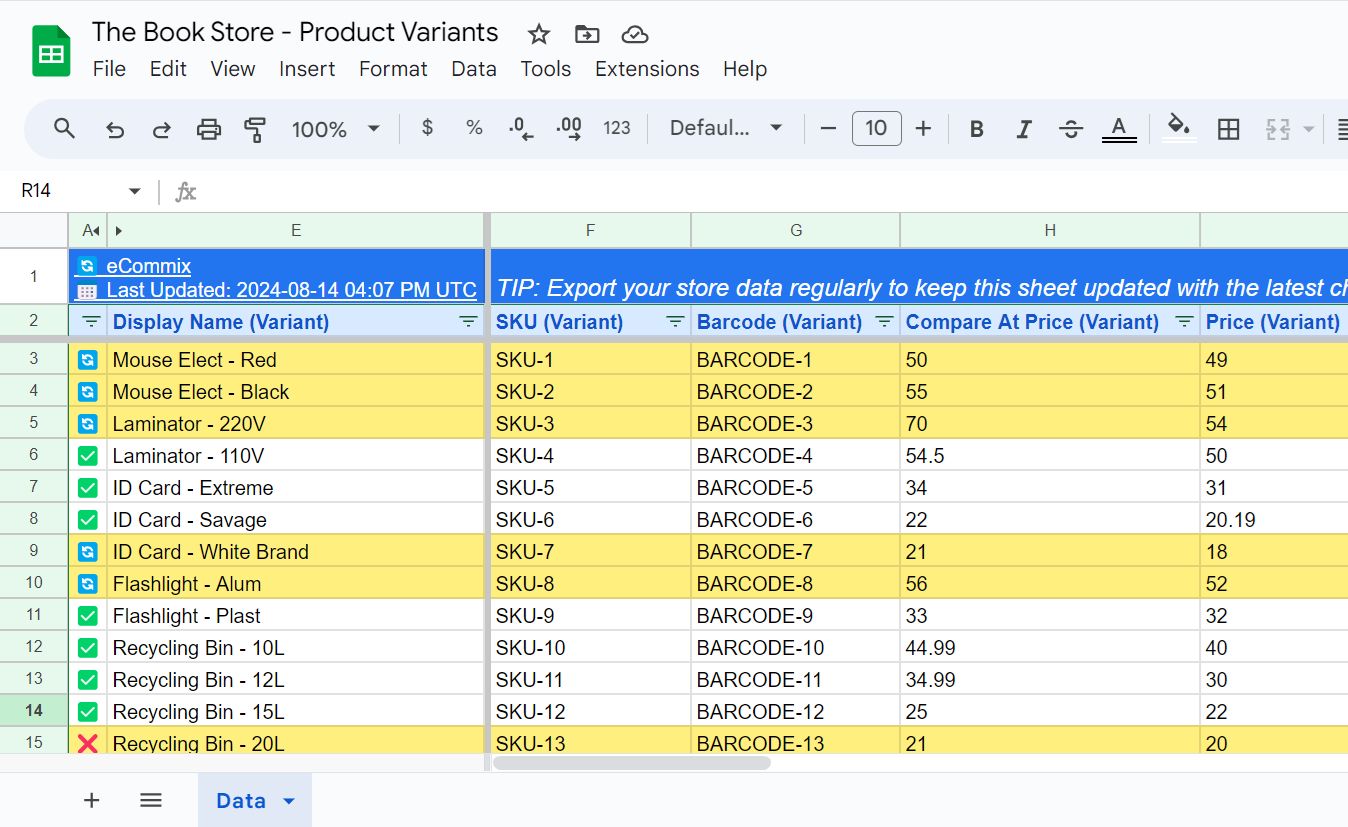Select the Data sheet tab
Image resolution: width=1348 pixels, height=827 pixels.
pyautogui.click(x=240, y=800)
